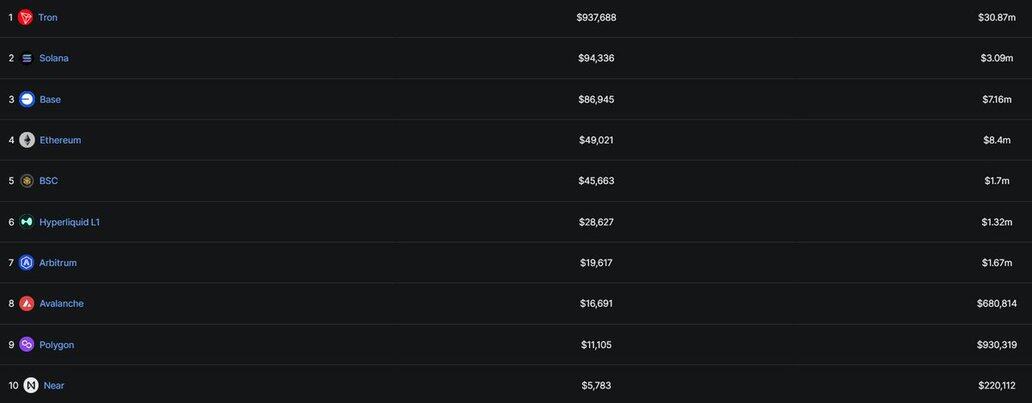The width and height of the screenshot is (1032, 403).
Task: Click the Base chain logo icon
Action: (x=27, y=99)
